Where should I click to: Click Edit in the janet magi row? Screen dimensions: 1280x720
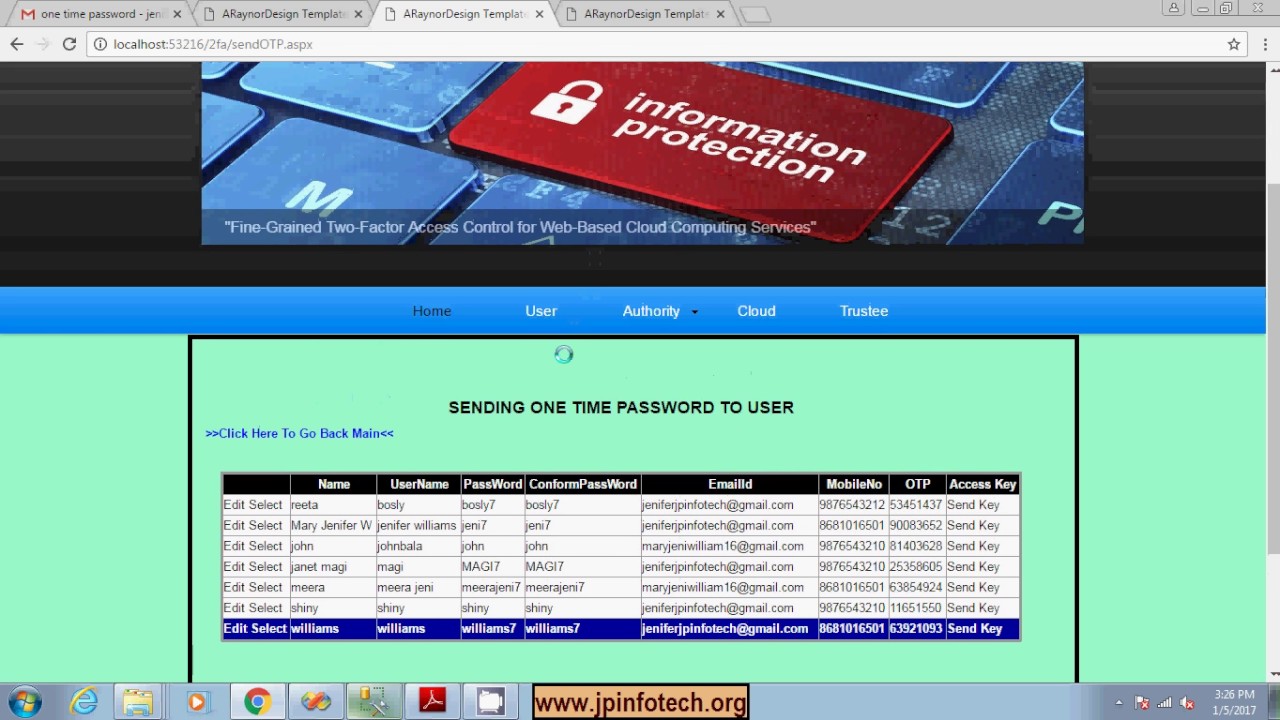235,567
